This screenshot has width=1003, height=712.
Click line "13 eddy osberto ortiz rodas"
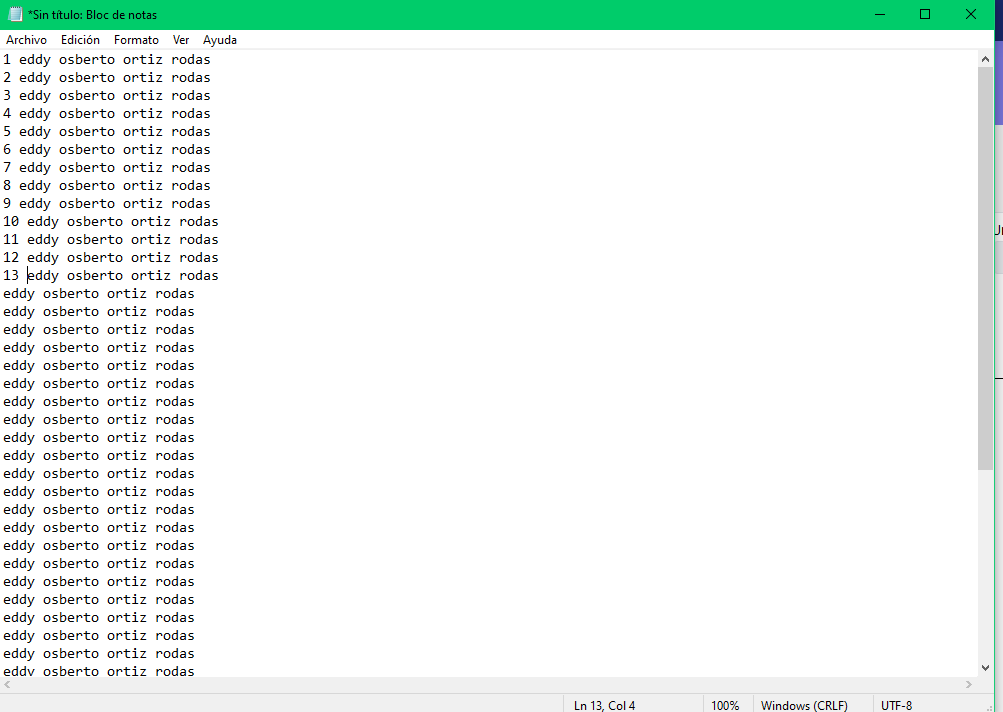point(111,275)
